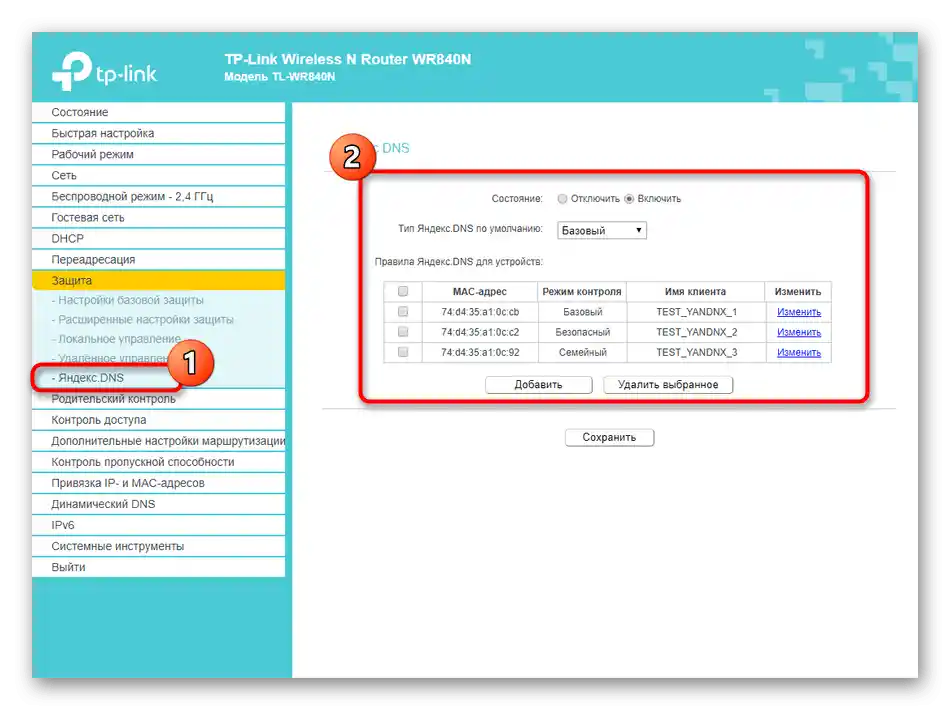Click the Модель TL-WR840N text

coord(279,77)
